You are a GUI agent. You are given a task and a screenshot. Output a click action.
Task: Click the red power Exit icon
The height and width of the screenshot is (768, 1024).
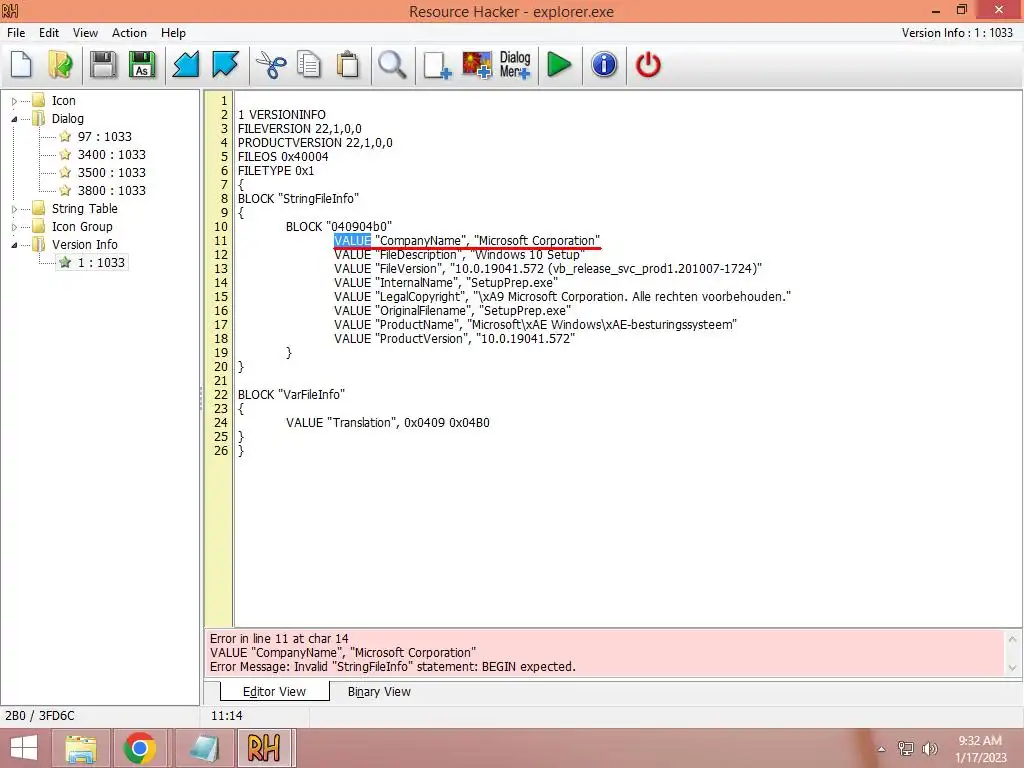(x=648, y=65)
